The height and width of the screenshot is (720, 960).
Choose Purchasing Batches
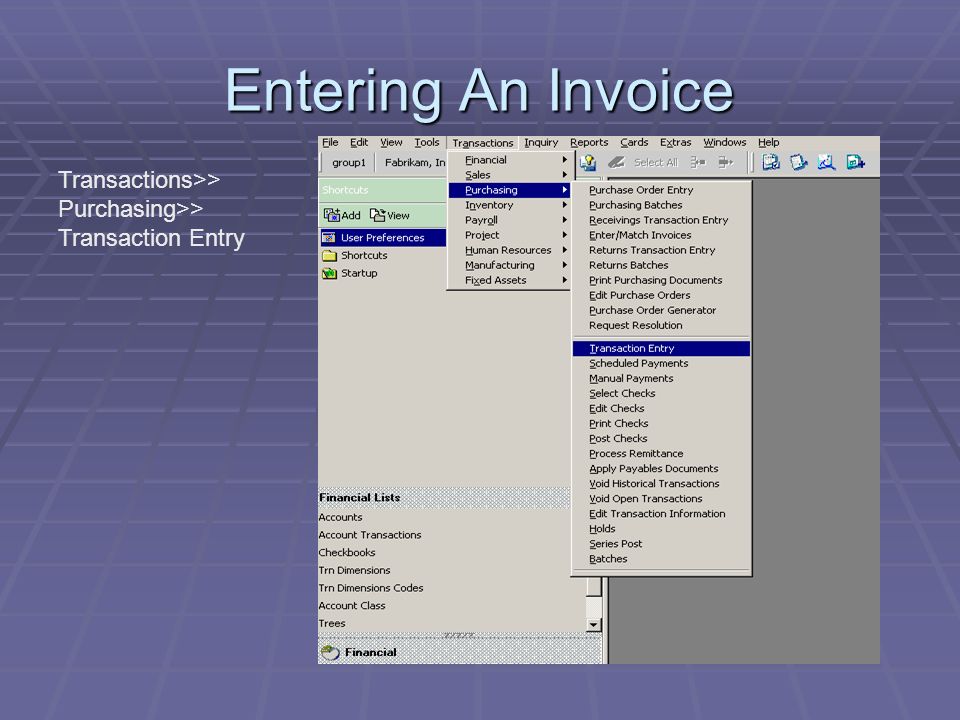tap(661, 205)
